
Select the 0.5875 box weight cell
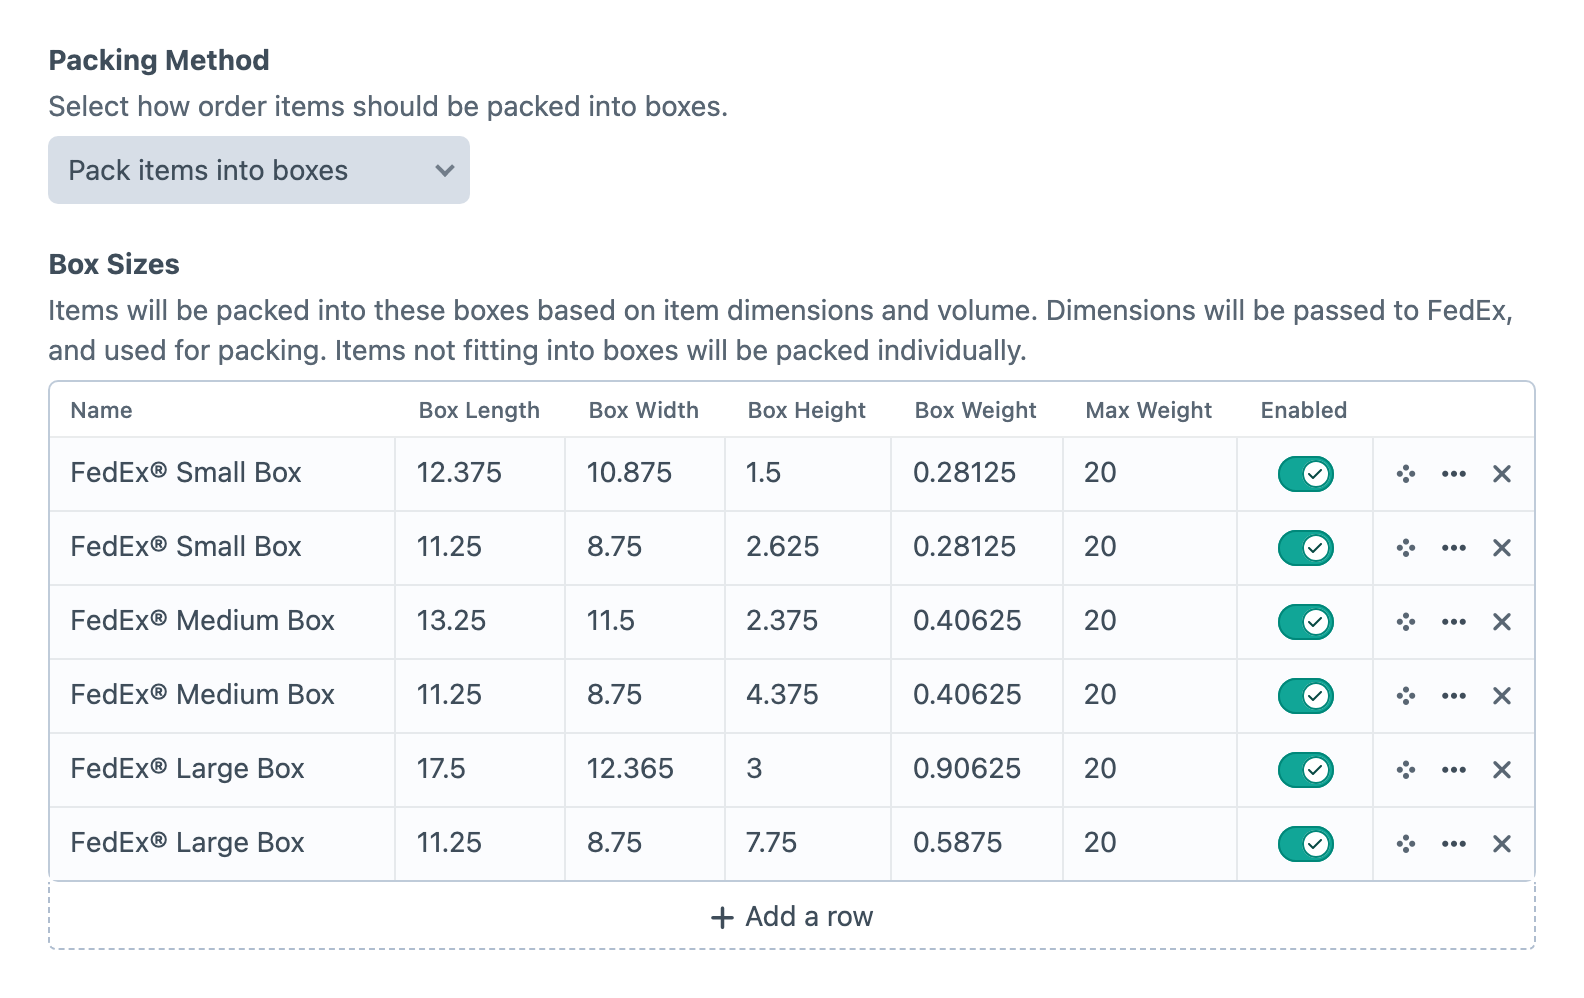click(x=977, y=844)
